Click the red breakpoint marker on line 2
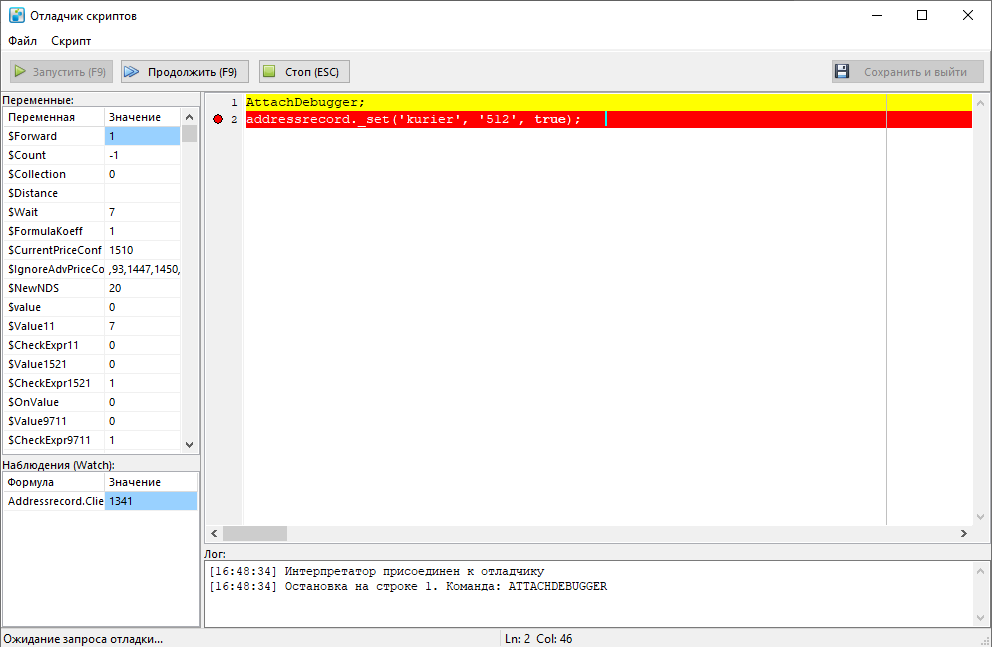The width and height of the screenshot is (992, 647). 218,119
